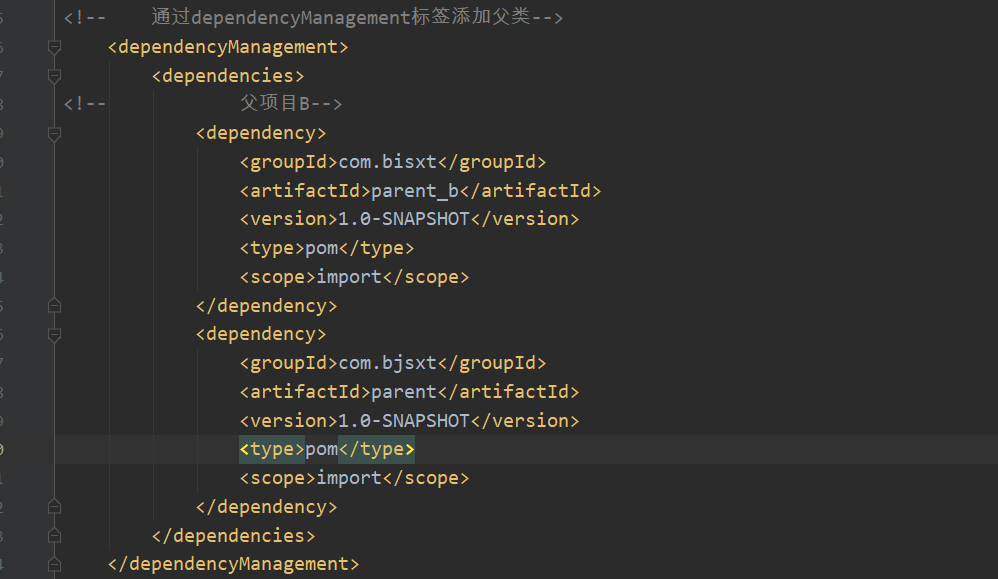This screenshot has height=579, width=998.
Task: Click the highlighted opening <type> tag
Action: point(272,449)
